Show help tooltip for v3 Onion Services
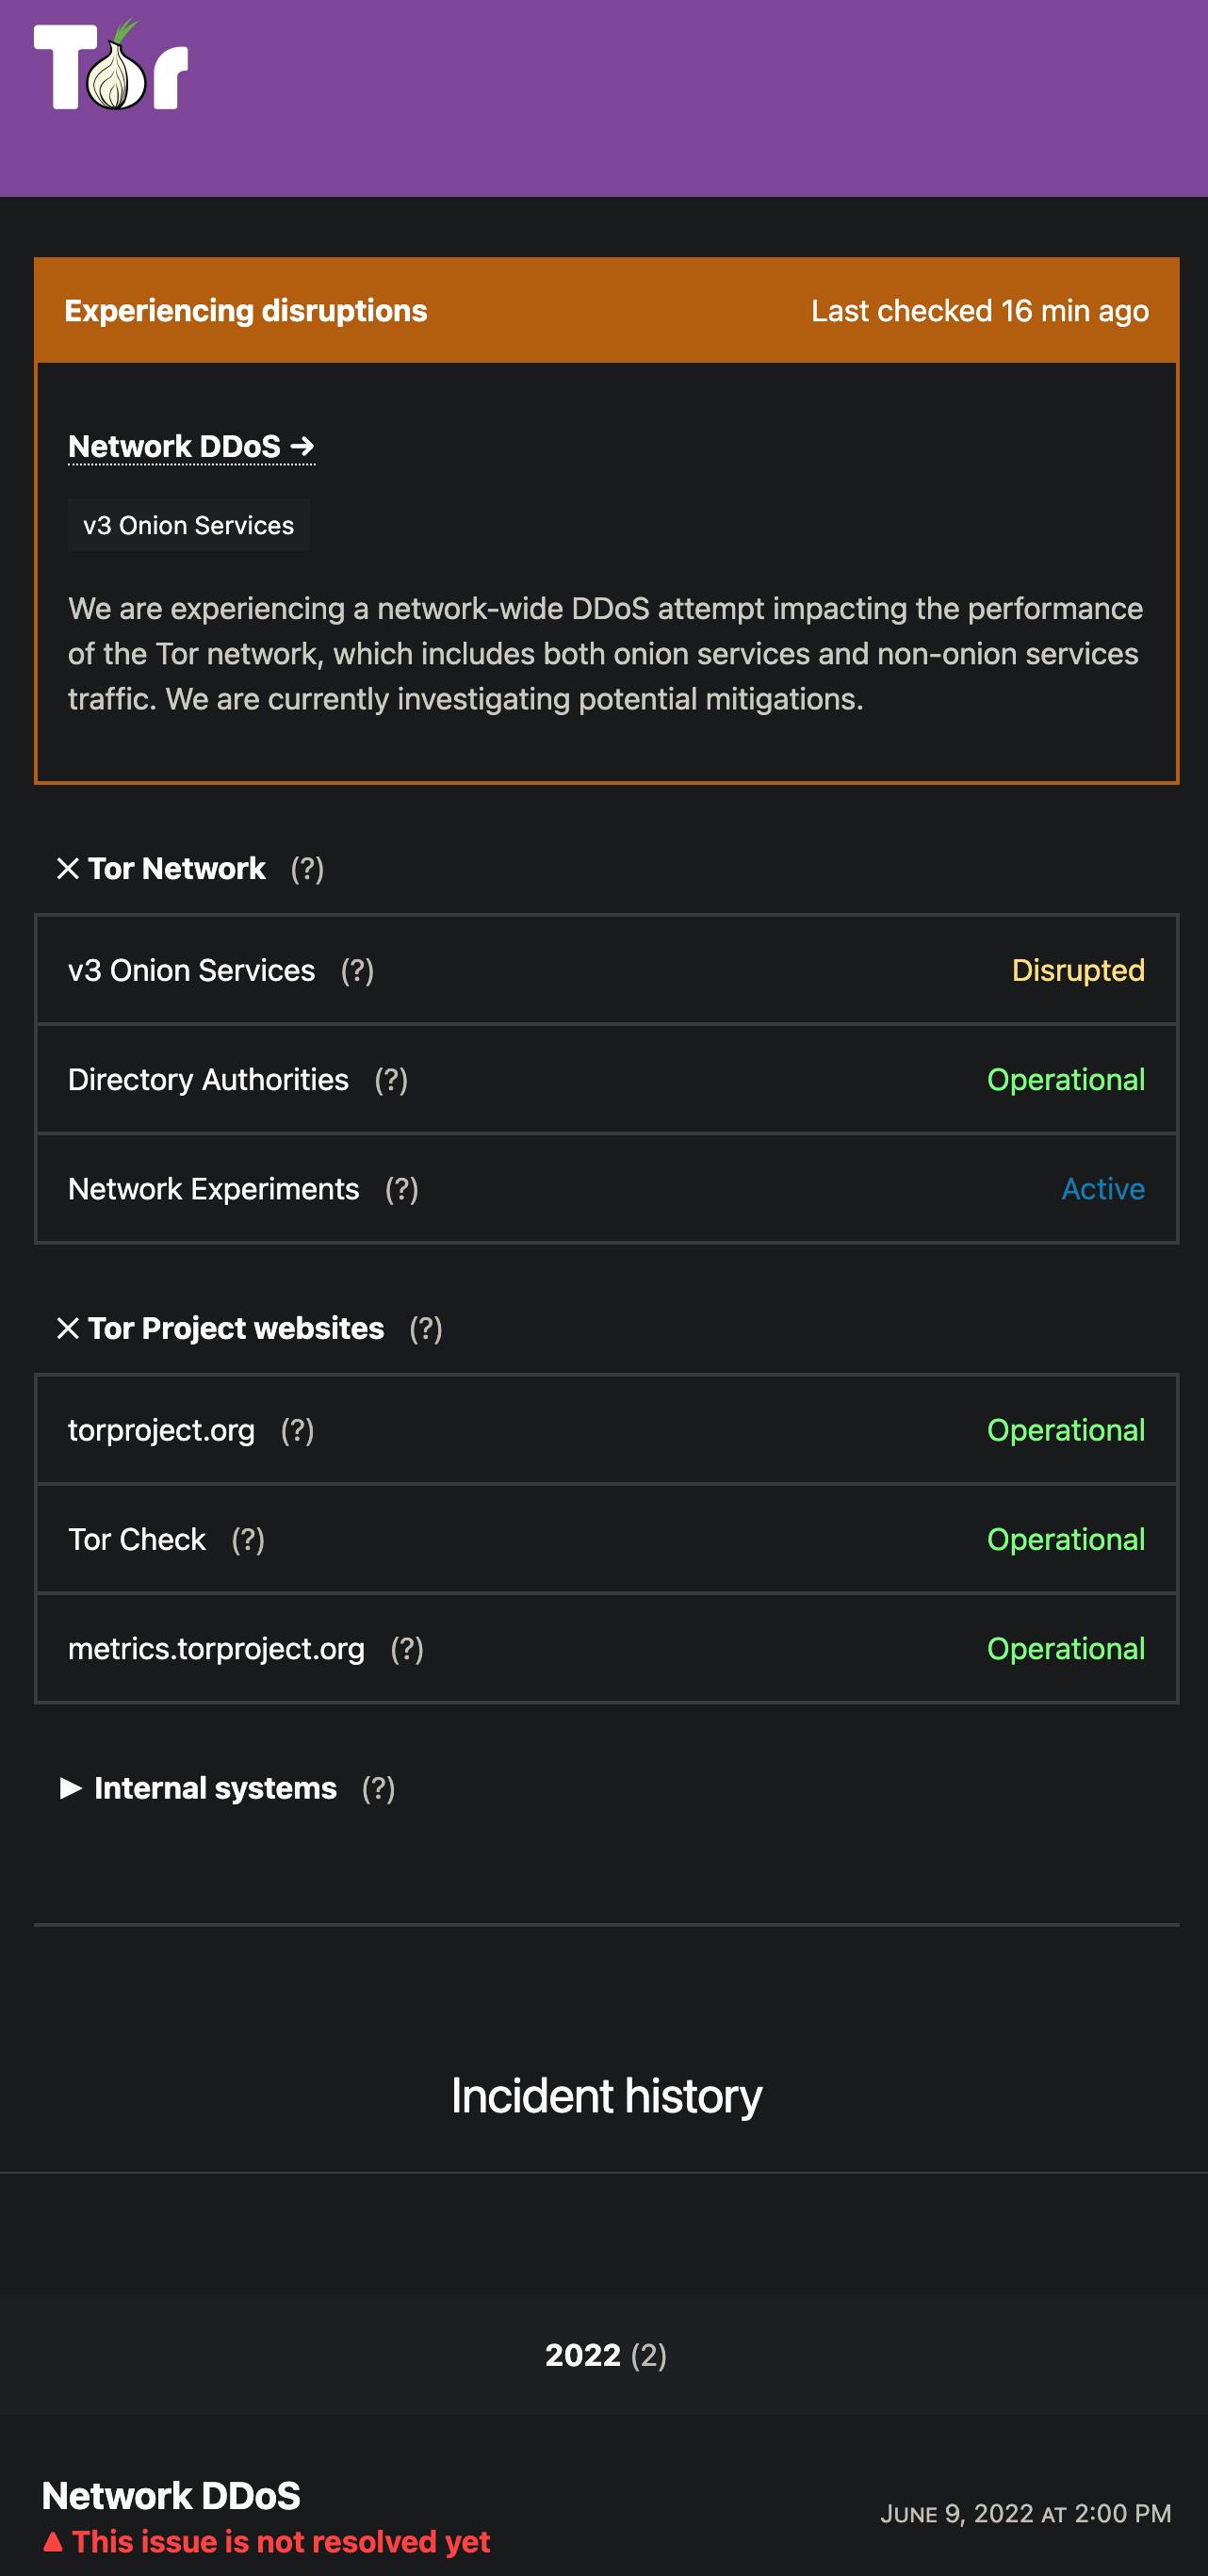This screenshot has height=2576, width=1208. click(357, 971)
